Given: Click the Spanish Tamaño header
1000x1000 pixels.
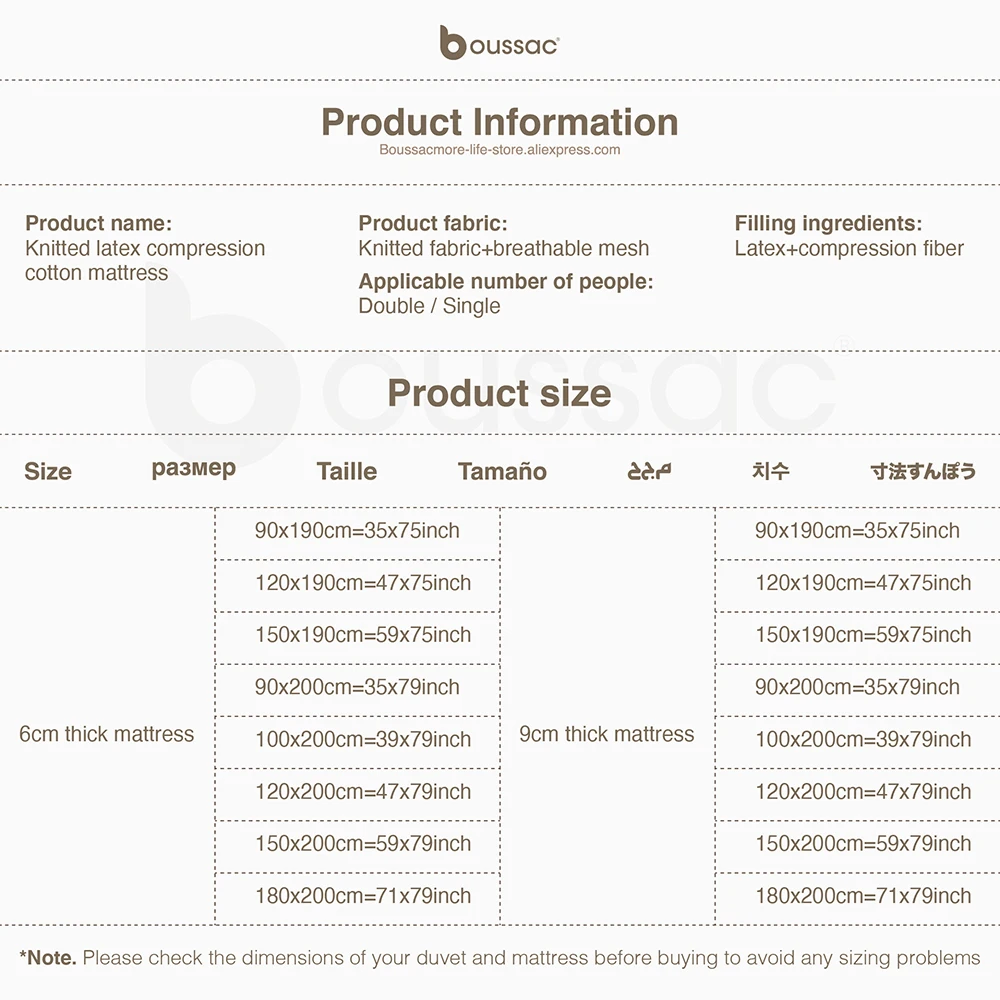Looking at the screenshot, I should coord(502,471).
